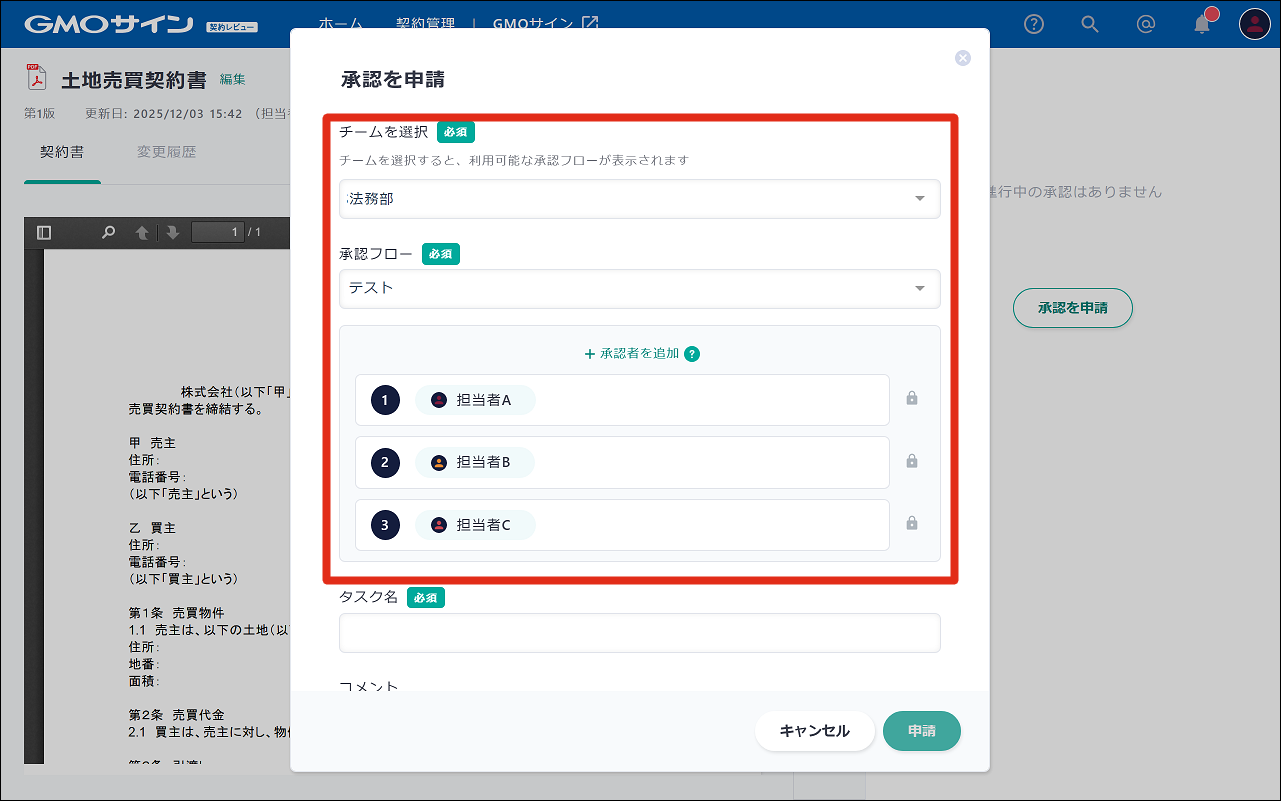Viewport: 1281px width, 801px height.
Task: Go to previous page in PDF viewer
Action: coord(142,233)
